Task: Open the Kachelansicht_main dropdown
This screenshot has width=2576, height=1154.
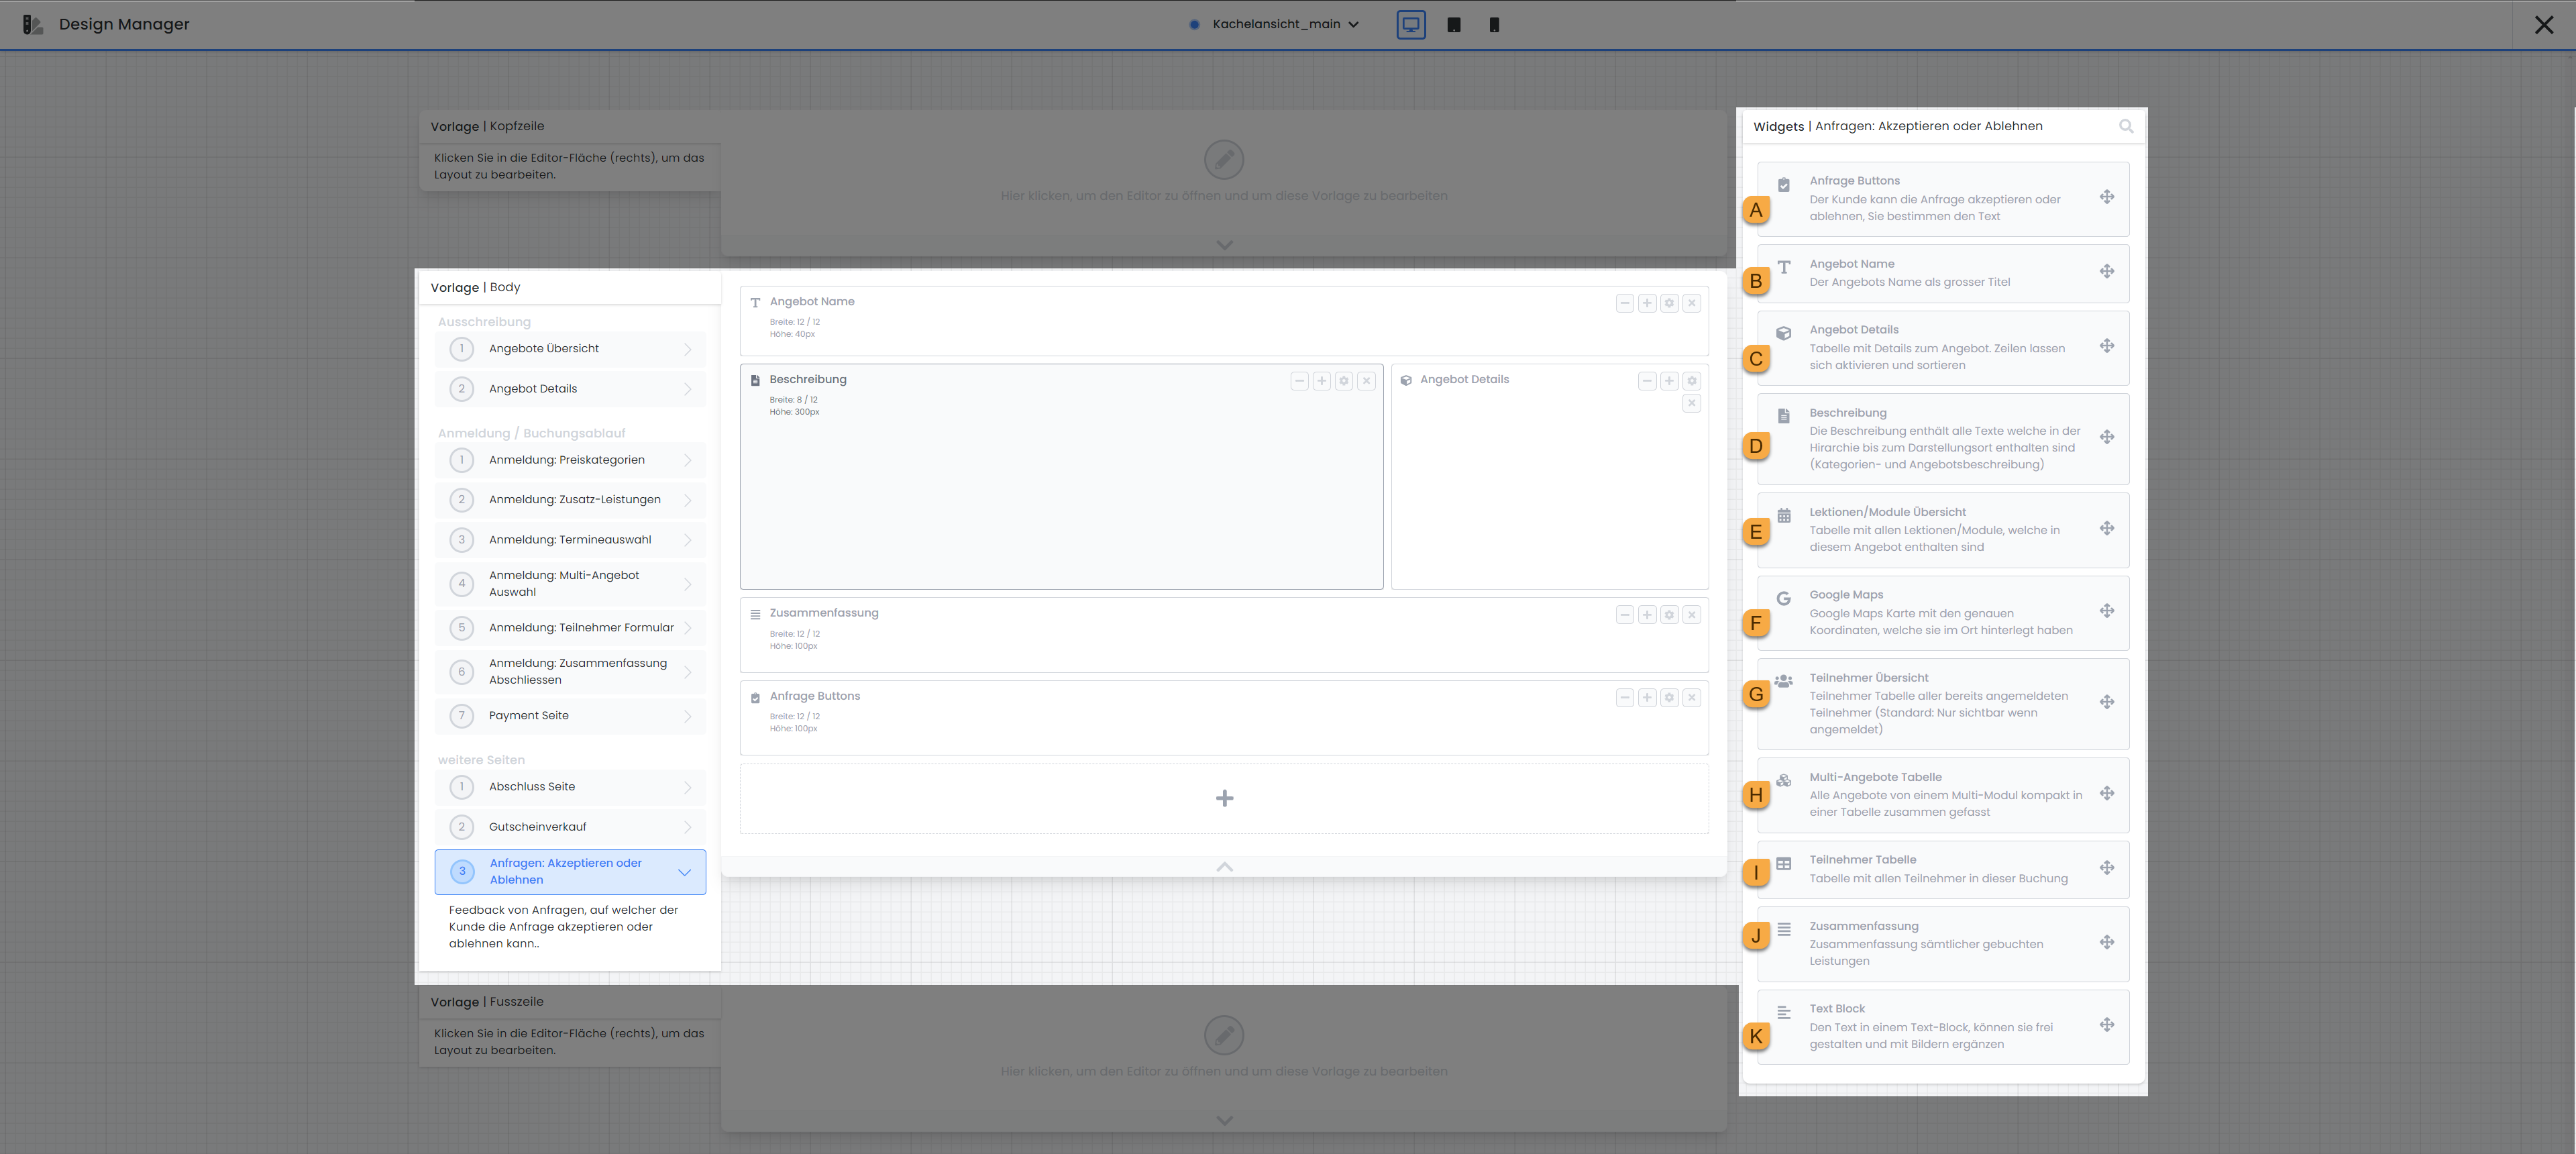Action: 1285,25
